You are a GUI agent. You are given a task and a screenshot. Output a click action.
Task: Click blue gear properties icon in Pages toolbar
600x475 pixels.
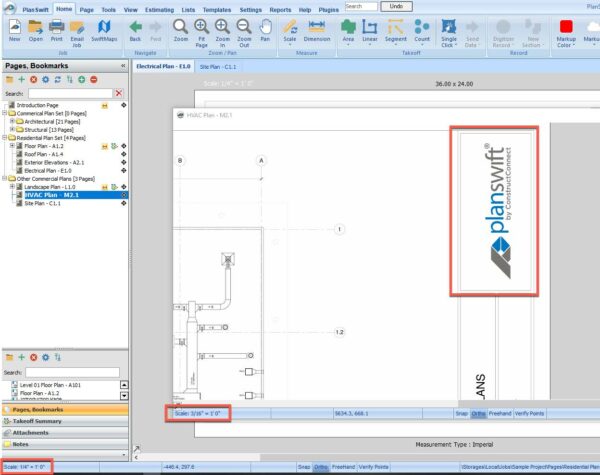coord(46,80)
